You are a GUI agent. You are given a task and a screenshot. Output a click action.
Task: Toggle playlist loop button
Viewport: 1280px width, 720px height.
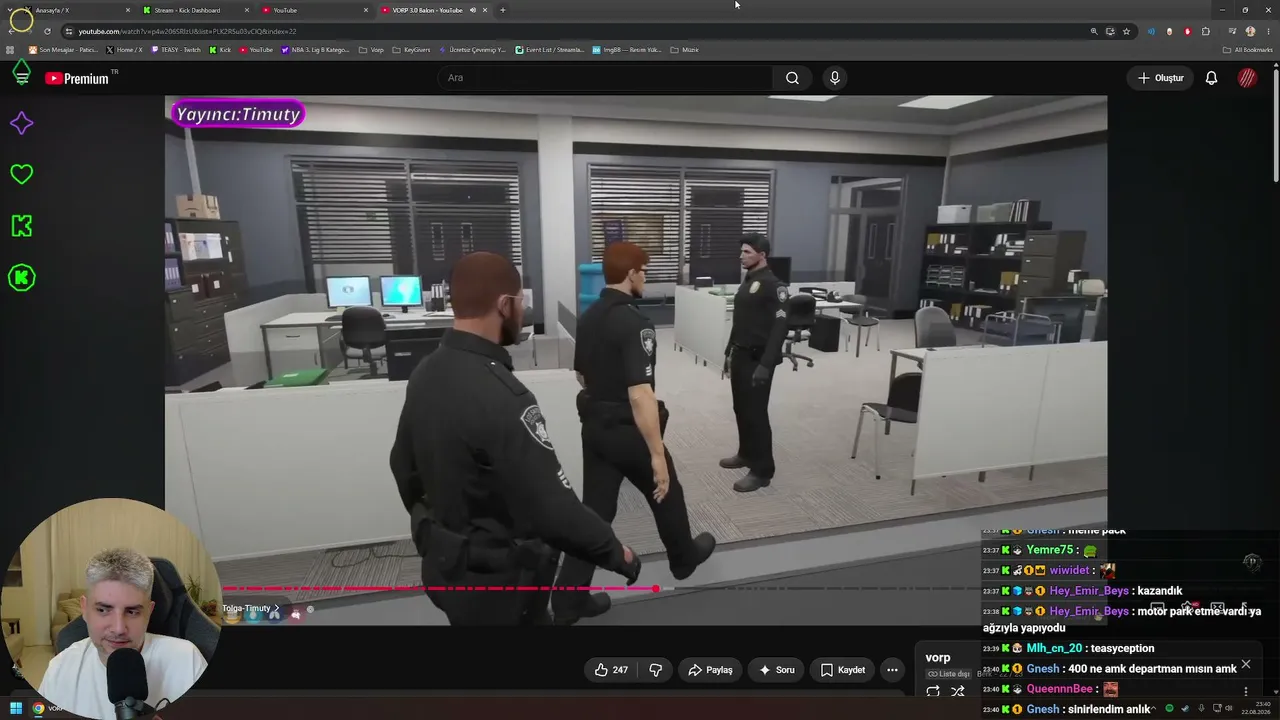point(933,691)
